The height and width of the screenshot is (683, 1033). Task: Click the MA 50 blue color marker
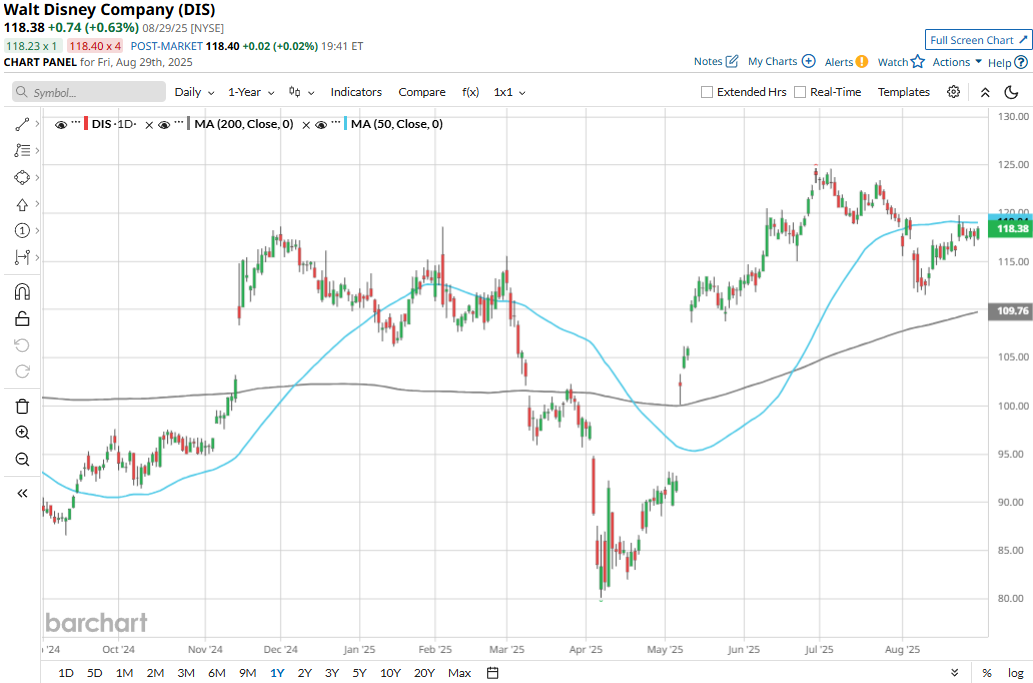coord(346,124)
